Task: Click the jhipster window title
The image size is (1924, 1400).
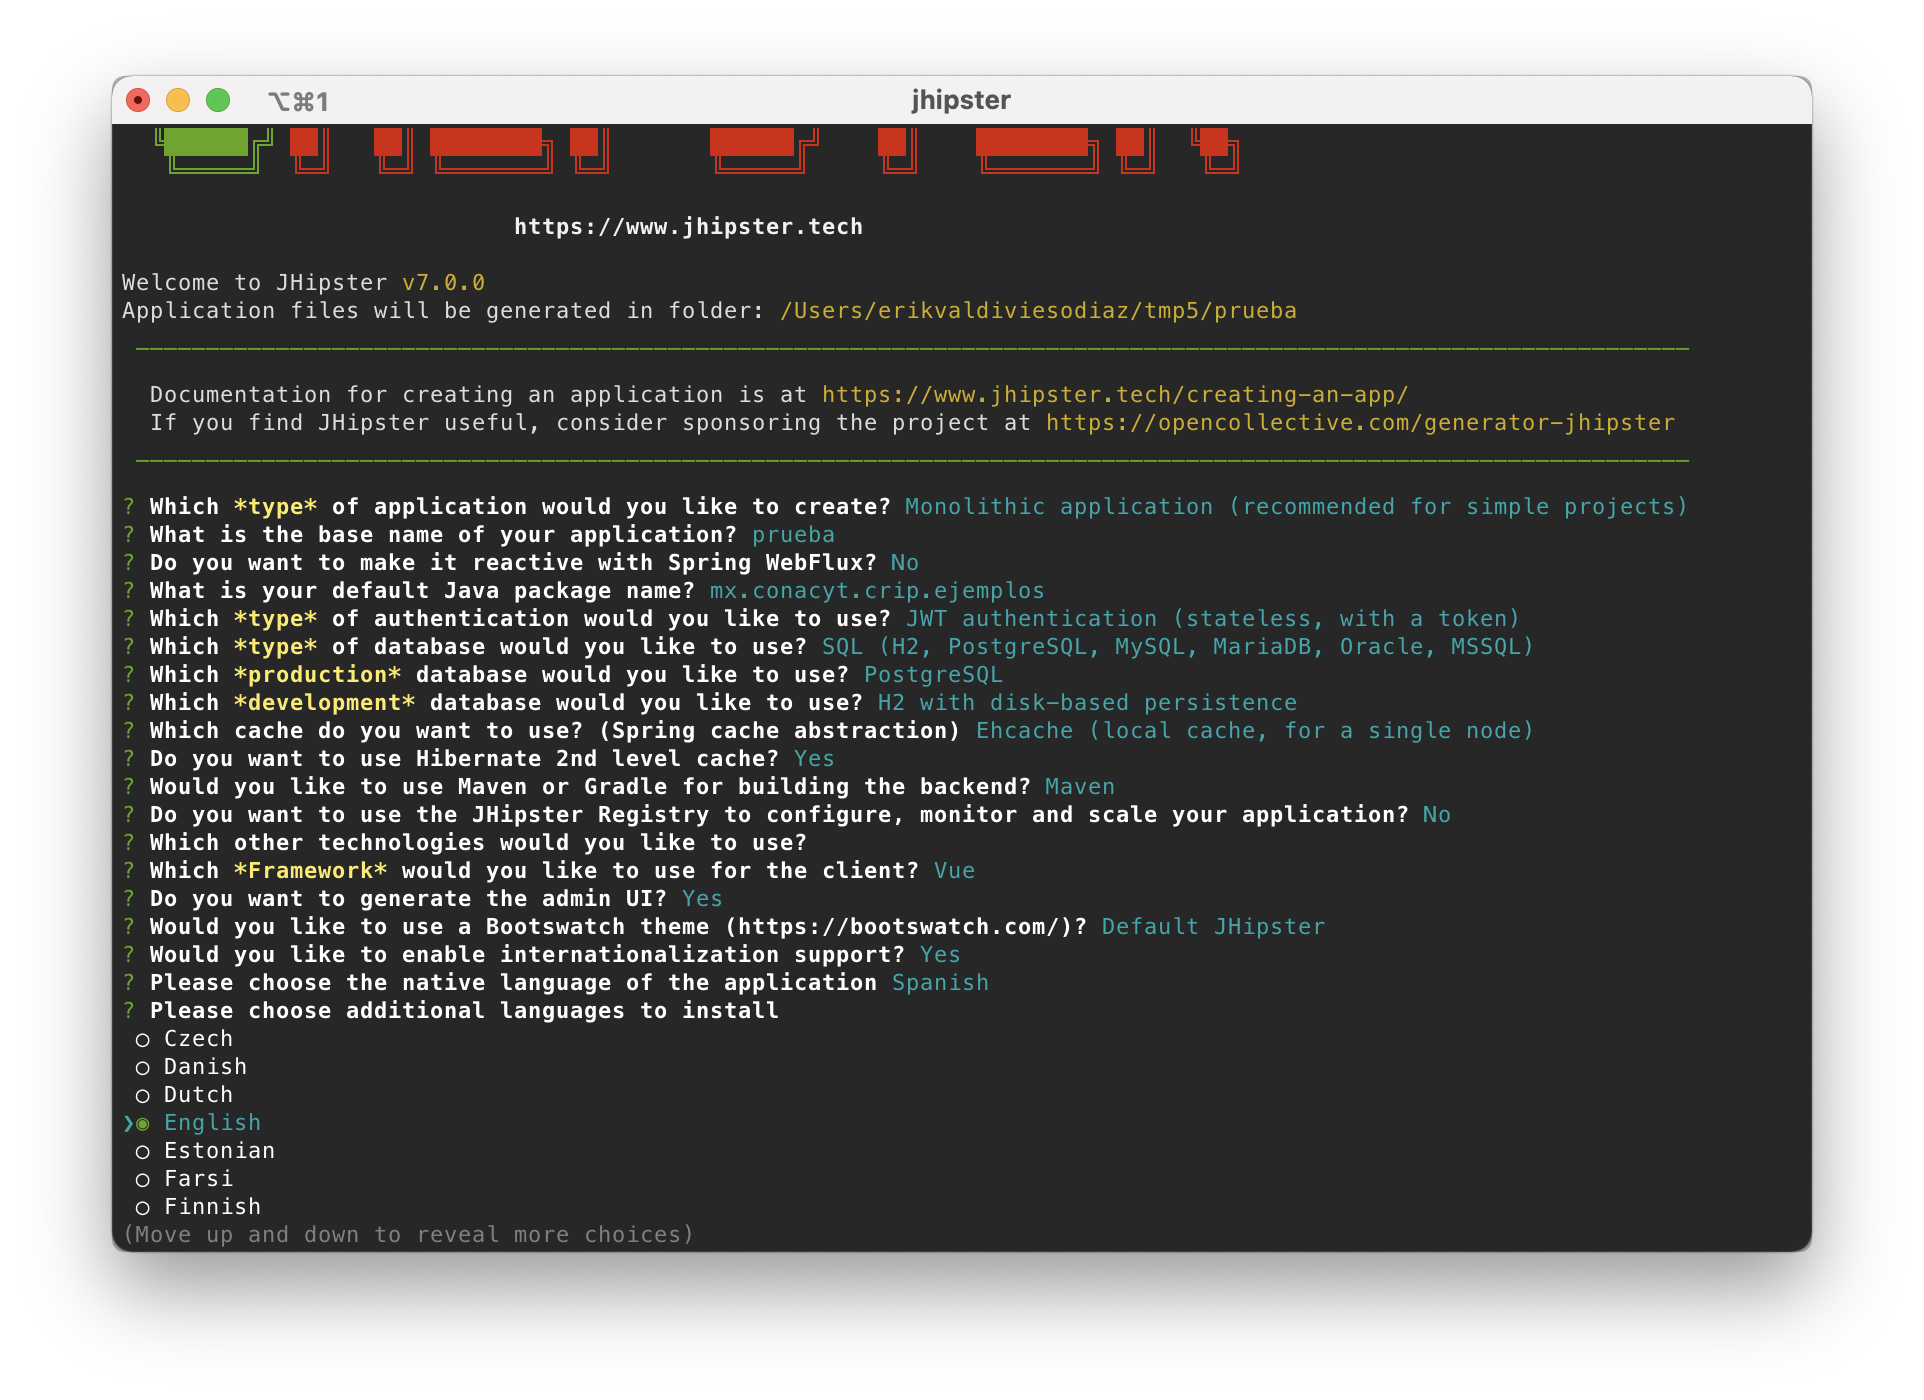Action: click(x=961, y=100)
